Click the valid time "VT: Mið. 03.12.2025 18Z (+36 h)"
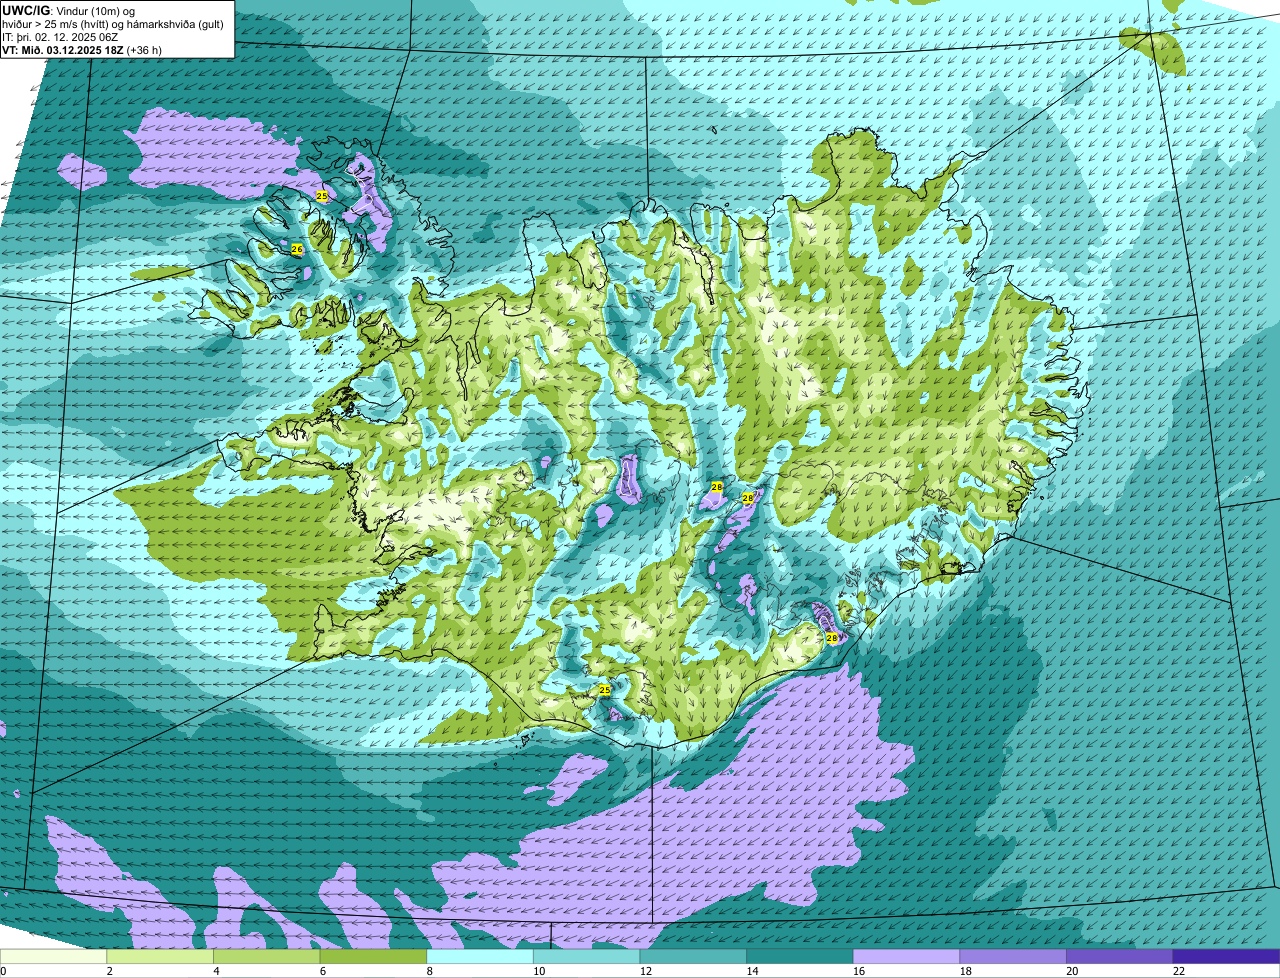The image size is (1280, 978). pyautogui.click(x=82, y=50)
